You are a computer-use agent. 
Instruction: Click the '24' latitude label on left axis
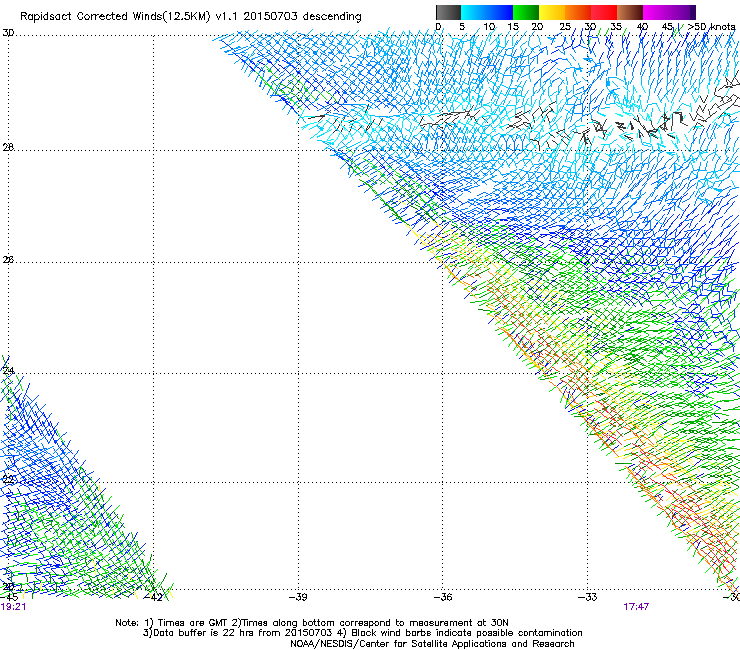point(8,371)
